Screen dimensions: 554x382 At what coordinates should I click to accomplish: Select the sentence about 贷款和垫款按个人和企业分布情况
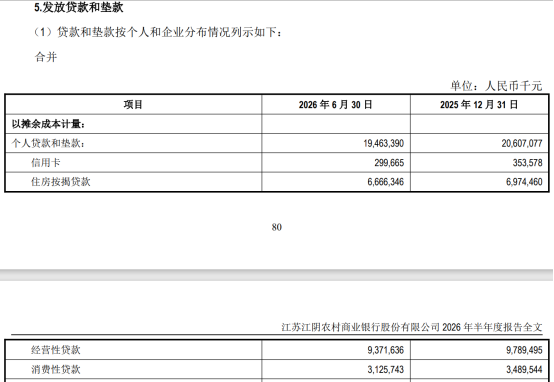coord(158,33)
